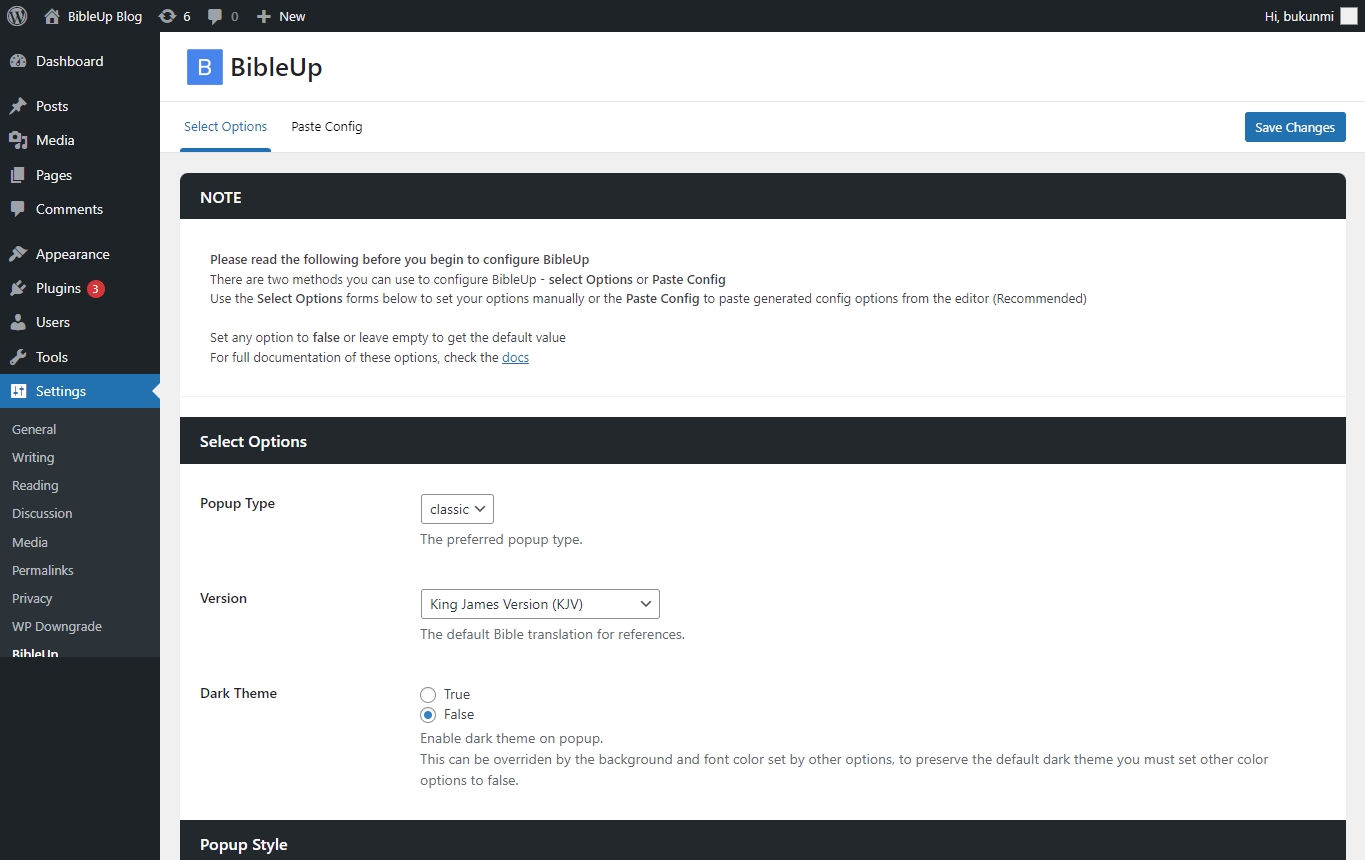Click the Dark Theme field label

pyautogui.click(x=238, y=693)
